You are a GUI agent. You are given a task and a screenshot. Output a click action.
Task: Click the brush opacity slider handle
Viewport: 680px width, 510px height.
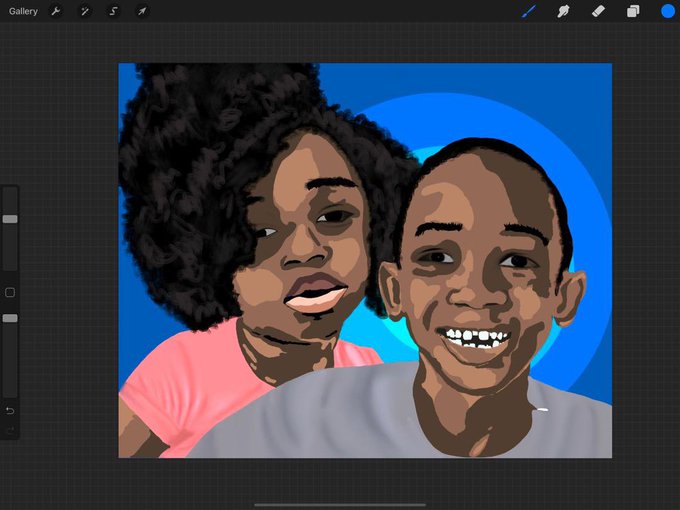click(x=10, y=318)
